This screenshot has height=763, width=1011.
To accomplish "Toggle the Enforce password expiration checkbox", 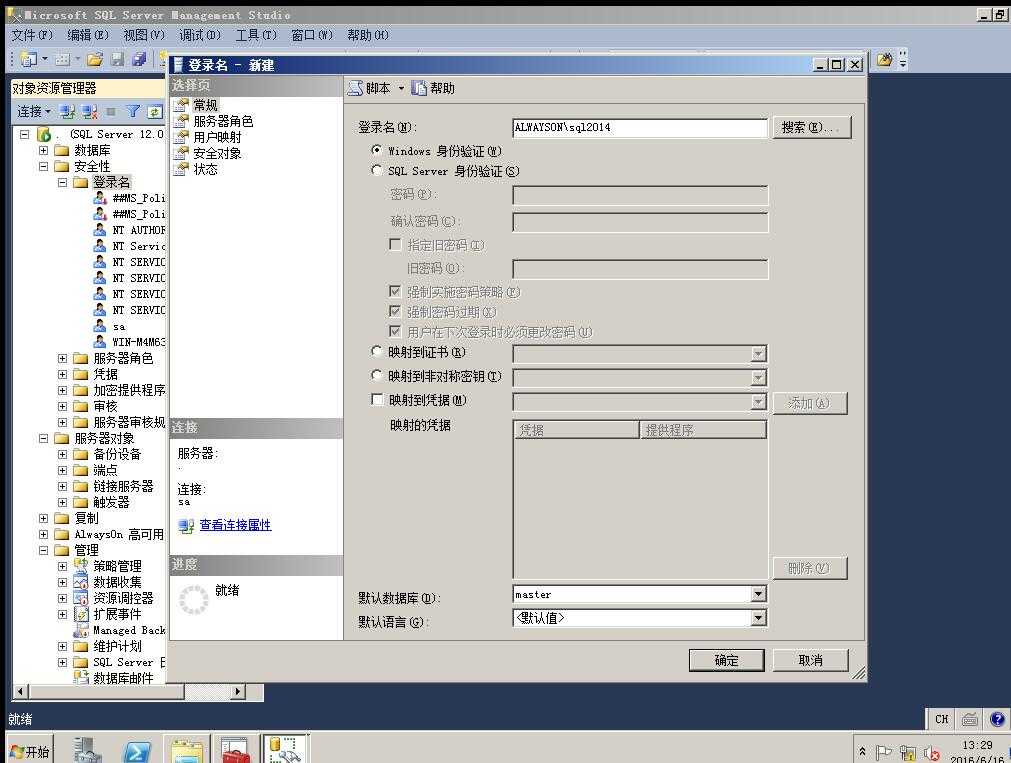I will (x=396, y=312).
